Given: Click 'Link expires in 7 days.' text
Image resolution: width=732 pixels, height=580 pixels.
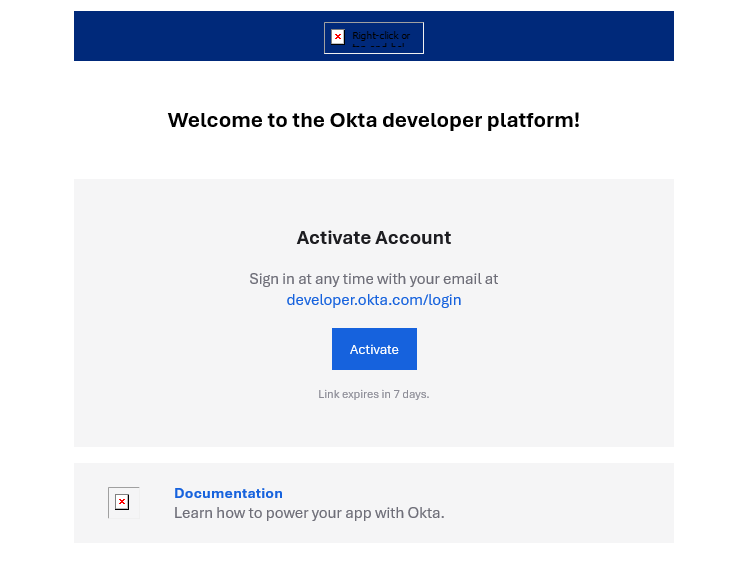Looking at the screenshot, I should 373,394.
